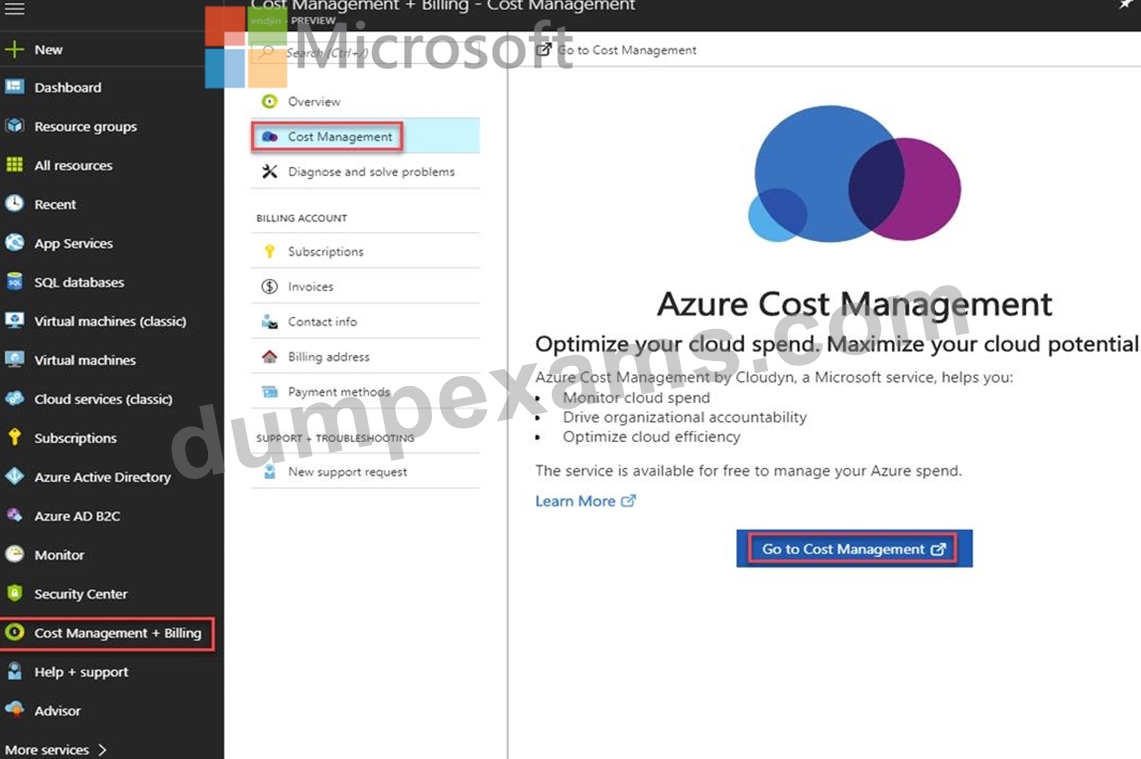Click Cloud services (classic) icon

tap(15, 398)
